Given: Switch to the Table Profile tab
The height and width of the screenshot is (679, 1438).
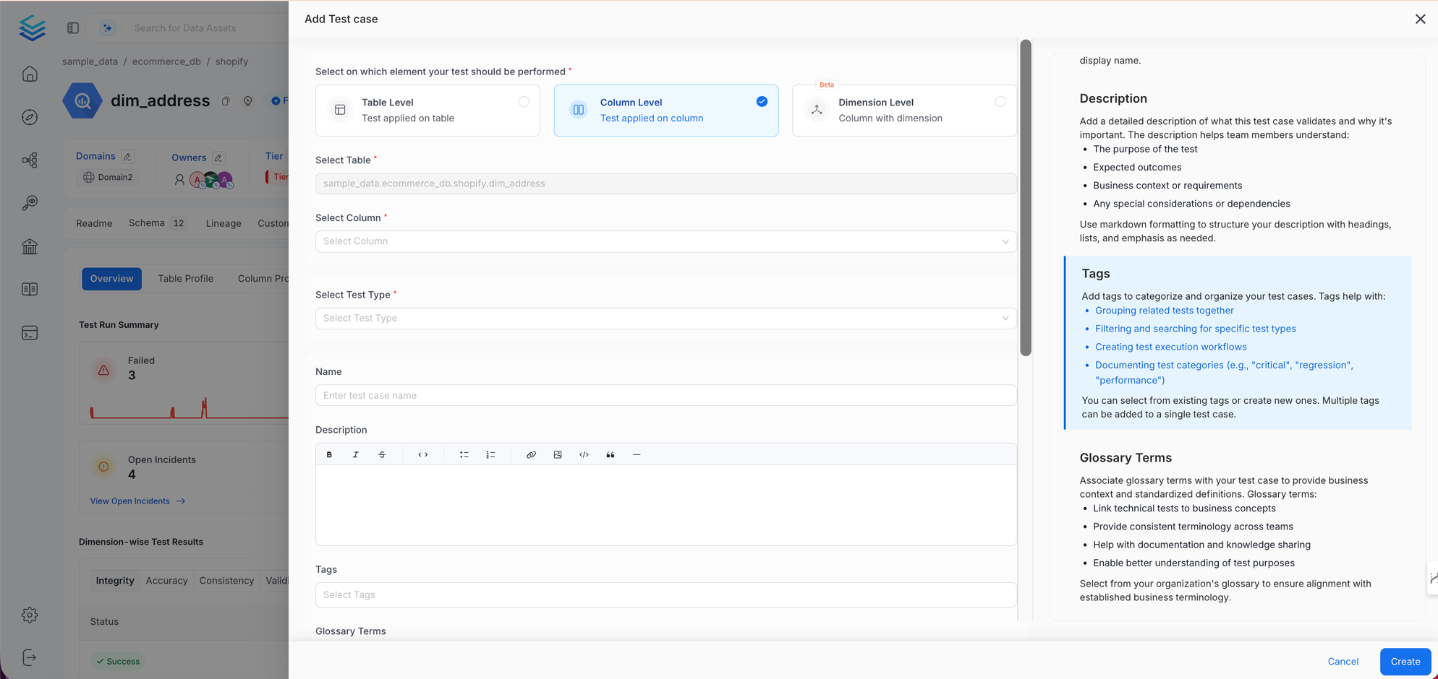Looking at the screenshot, I should [185, 278].
